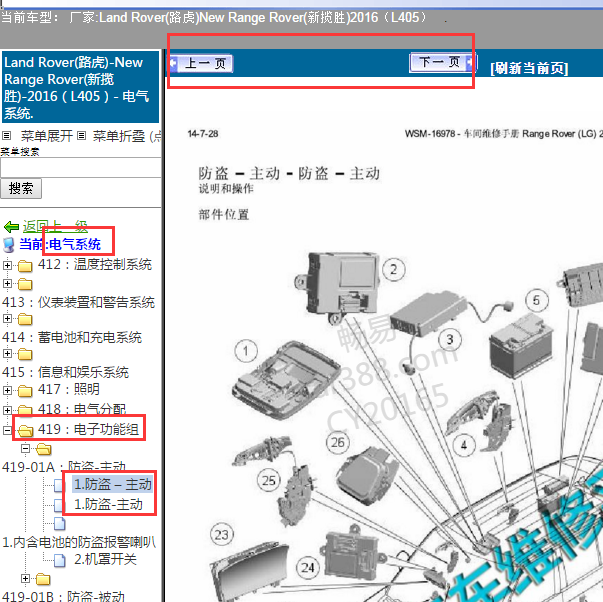This screenshot has height=602, width=603.
Task: Expand the 414 蓄电池和充电系统 node
Action: [x=7, y=319]
